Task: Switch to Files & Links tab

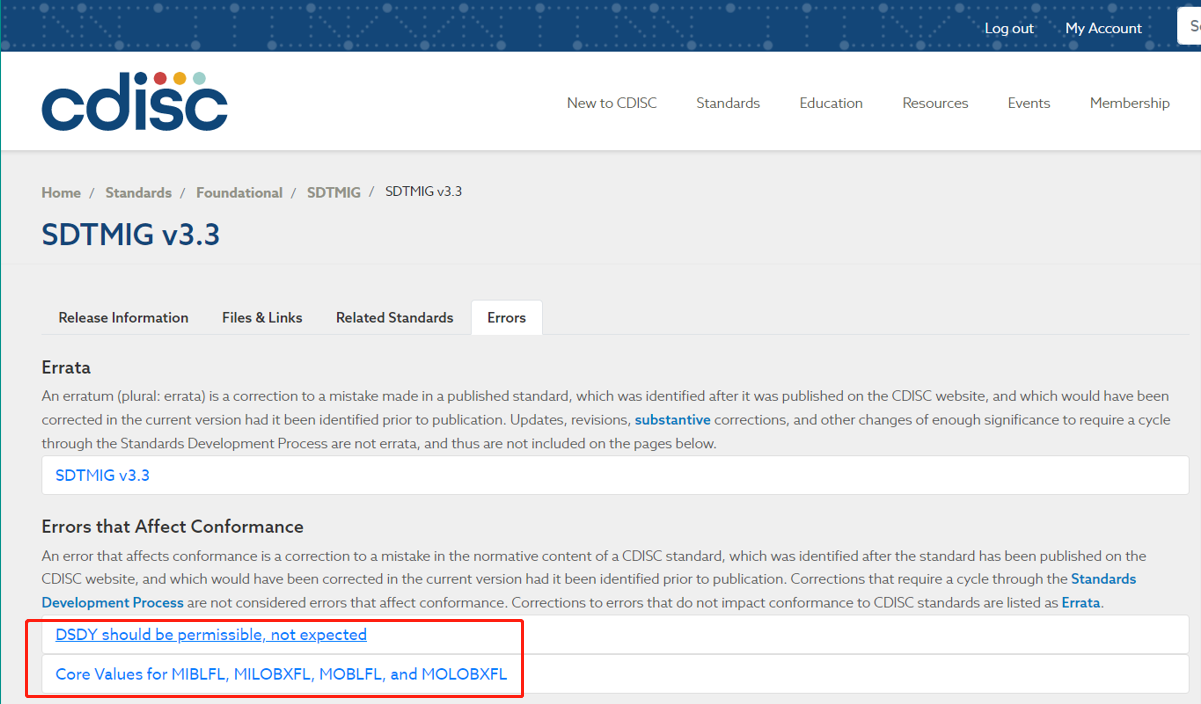Action: (x=262, y=318)
